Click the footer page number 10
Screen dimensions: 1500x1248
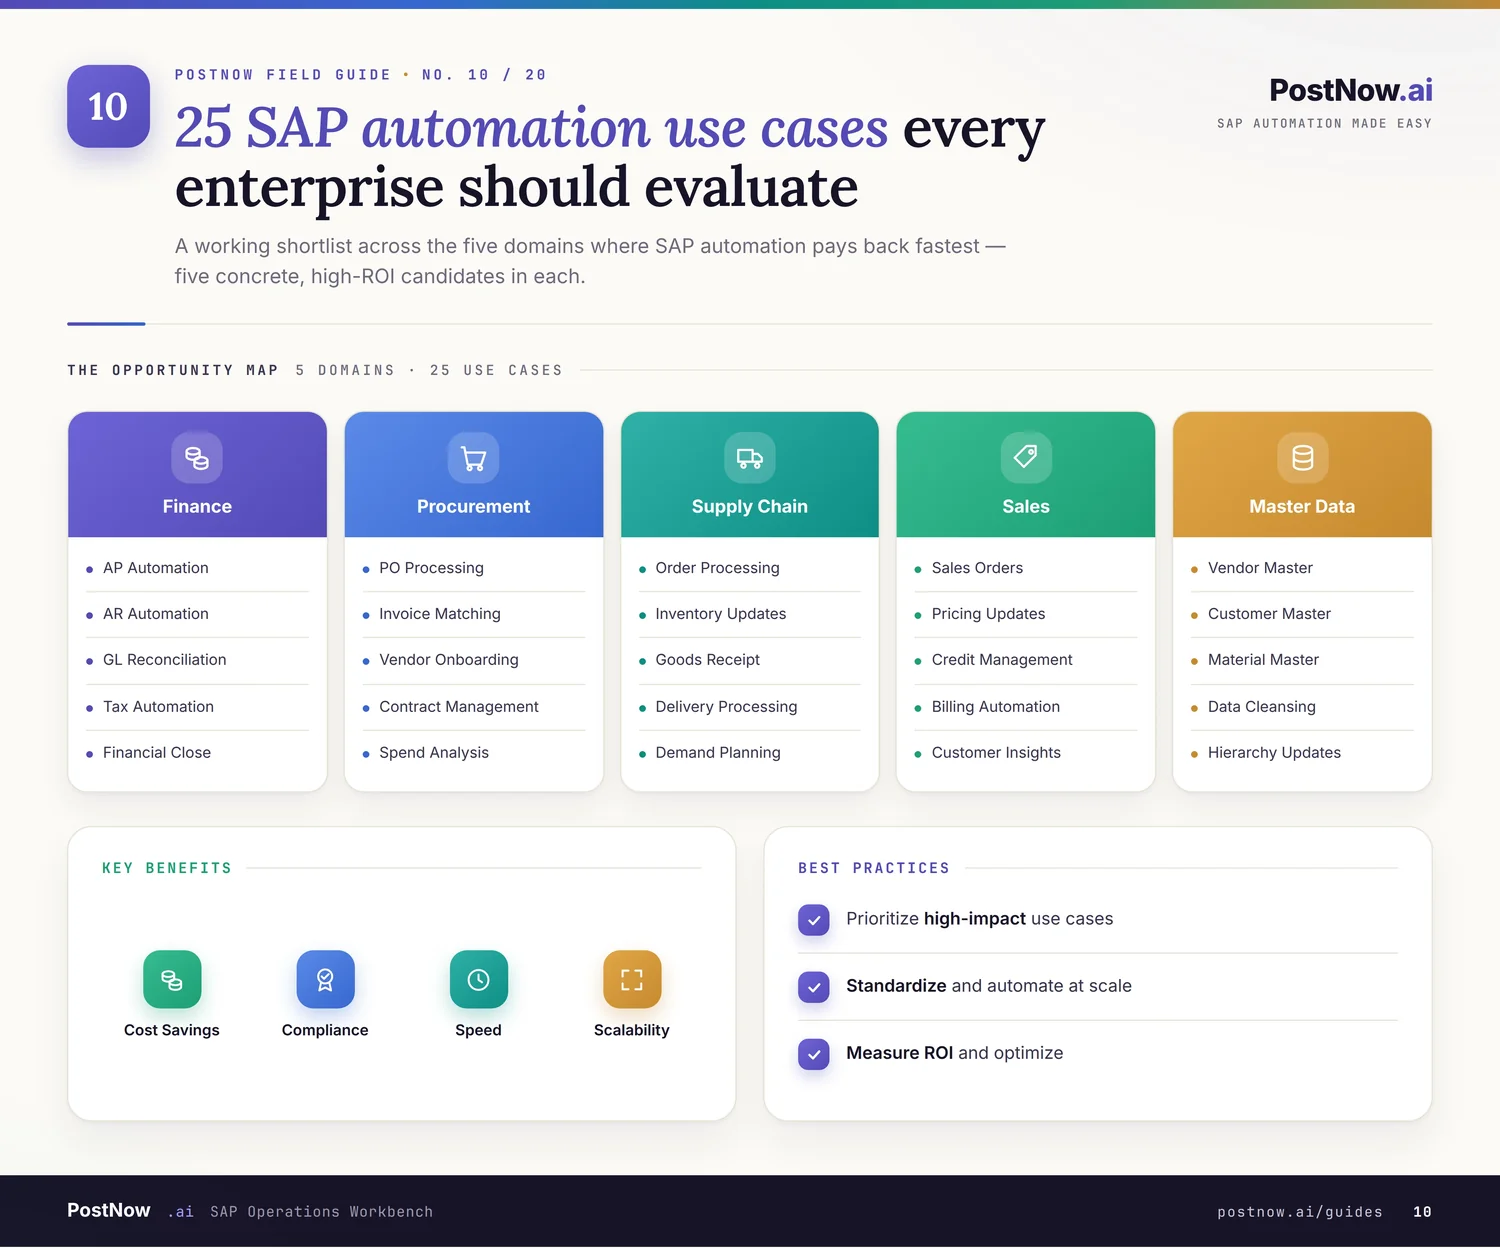[1422, 1212]
